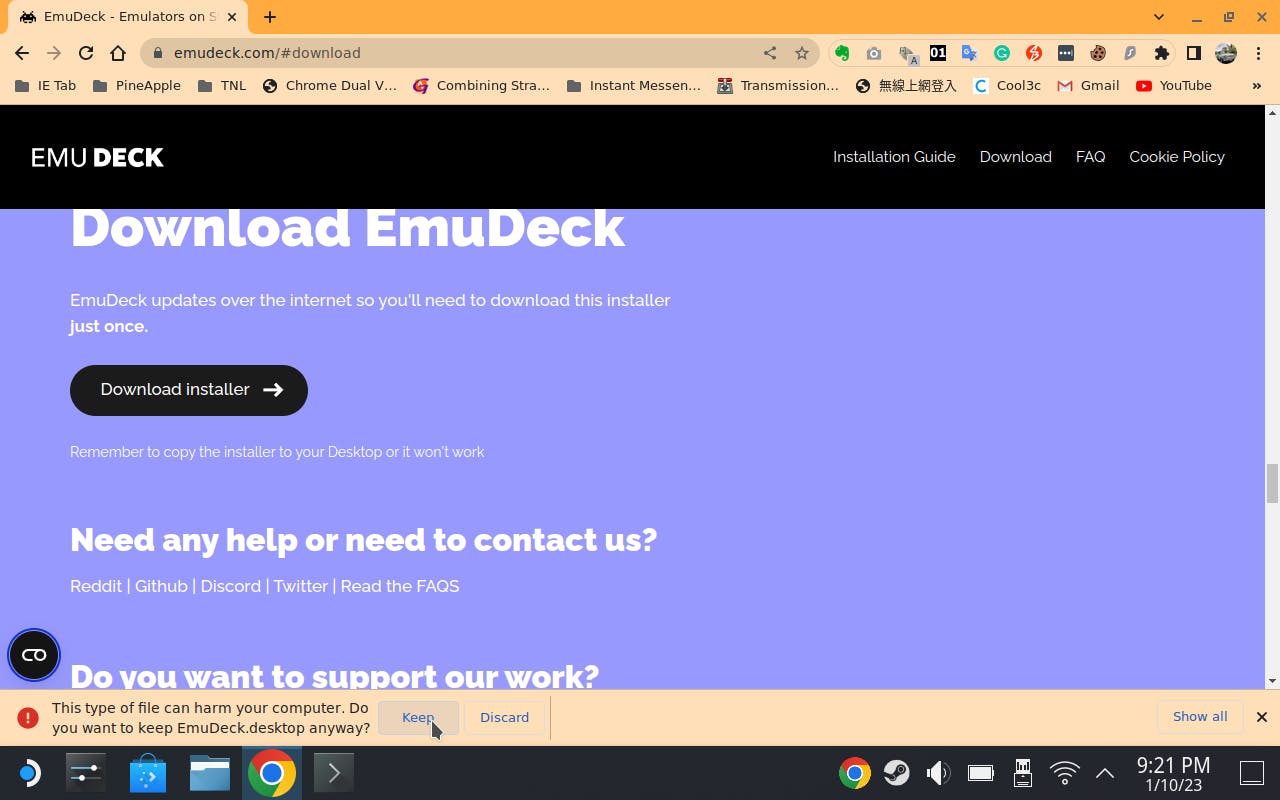Open the Google Translate extension
The height and width of the screenshot is (800, 1280).
970,53
